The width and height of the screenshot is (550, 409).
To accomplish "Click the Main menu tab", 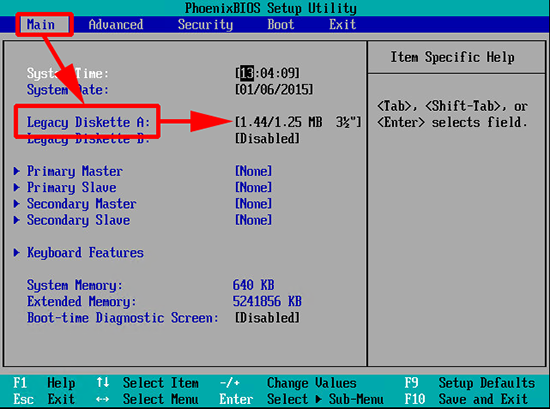I will tap(41, 25).
